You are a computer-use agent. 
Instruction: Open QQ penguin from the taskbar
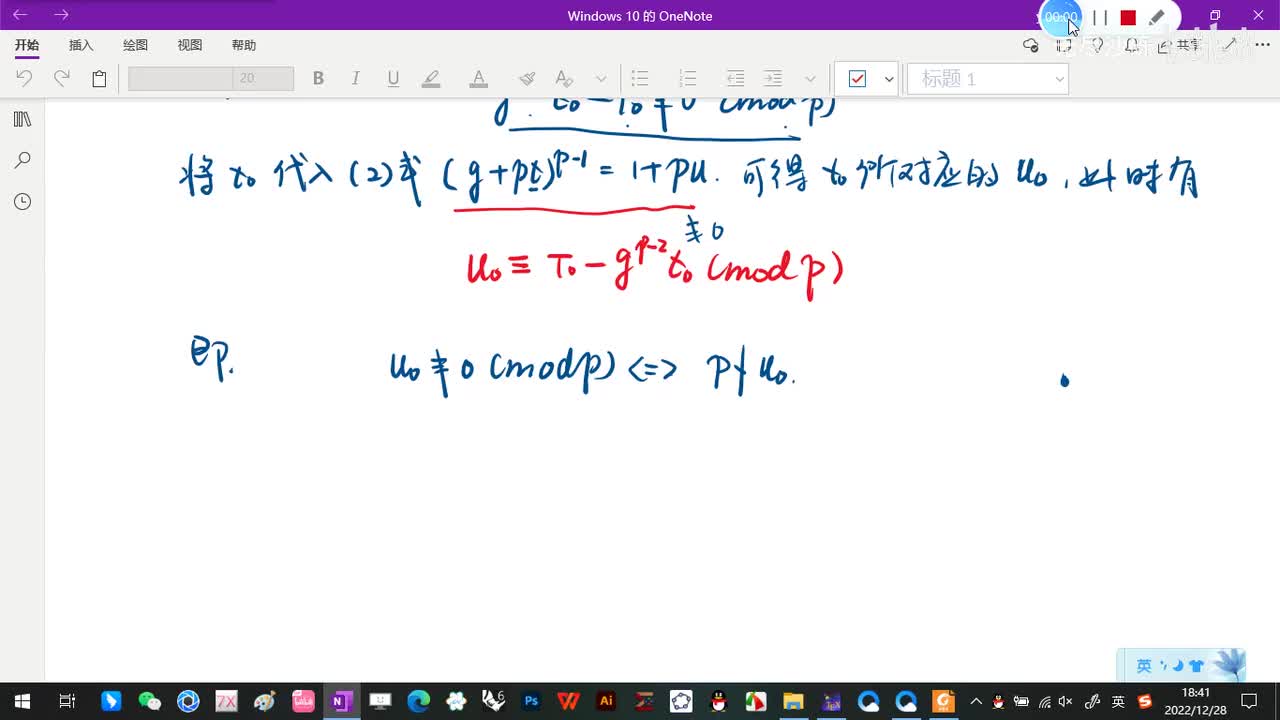[718, 701]
